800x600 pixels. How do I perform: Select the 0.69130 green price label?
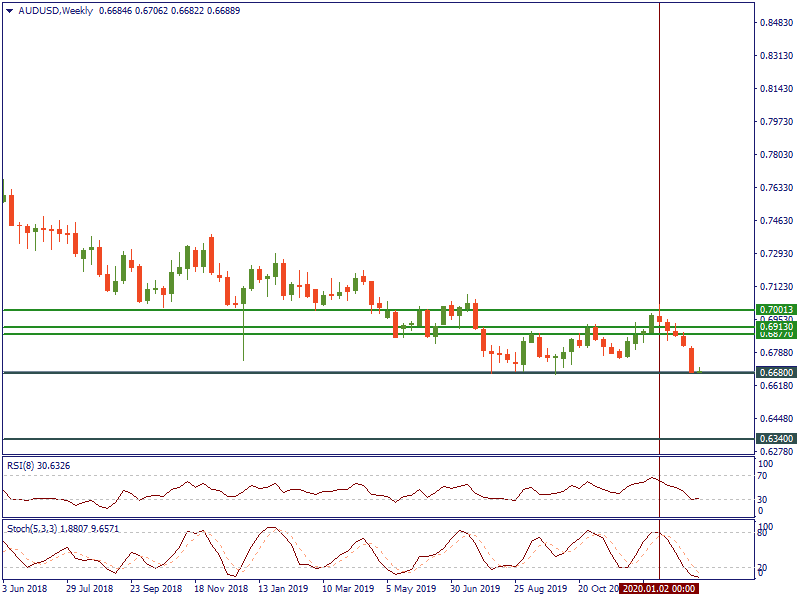coord(775,327)
